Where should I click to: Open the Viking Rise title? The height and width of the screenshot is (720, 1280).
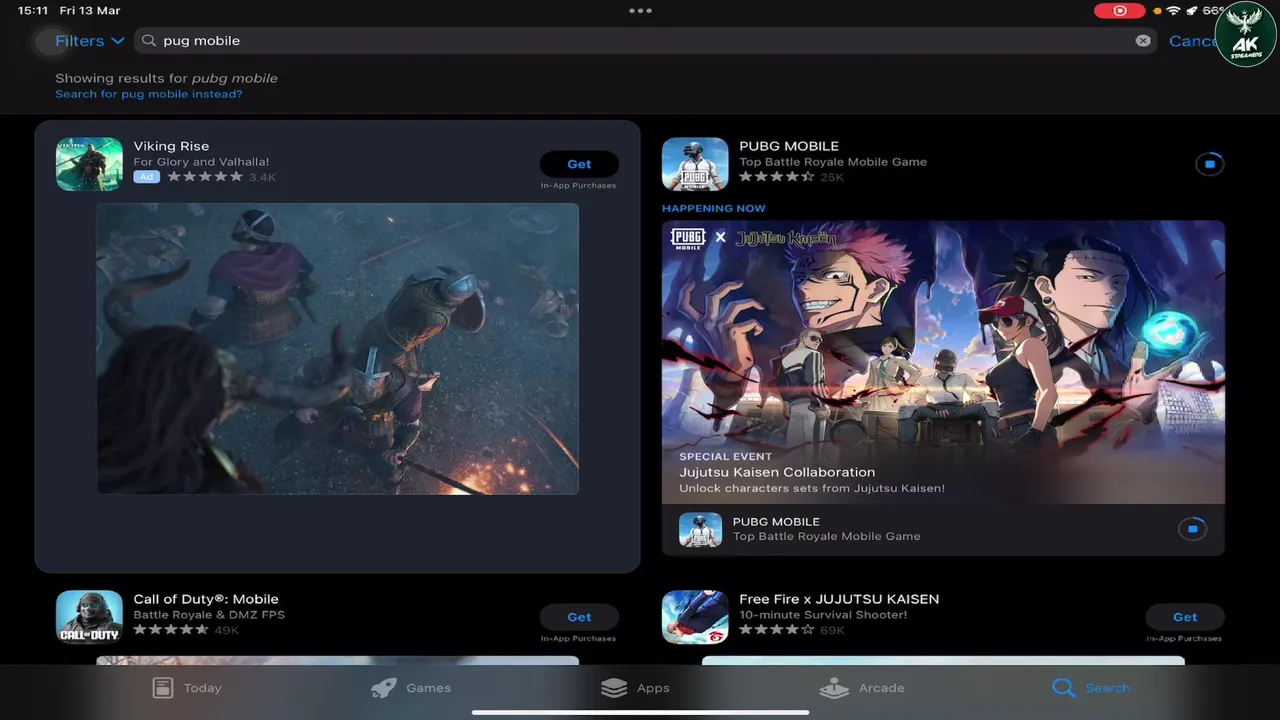pyautogui.click(x=171, y=146)
